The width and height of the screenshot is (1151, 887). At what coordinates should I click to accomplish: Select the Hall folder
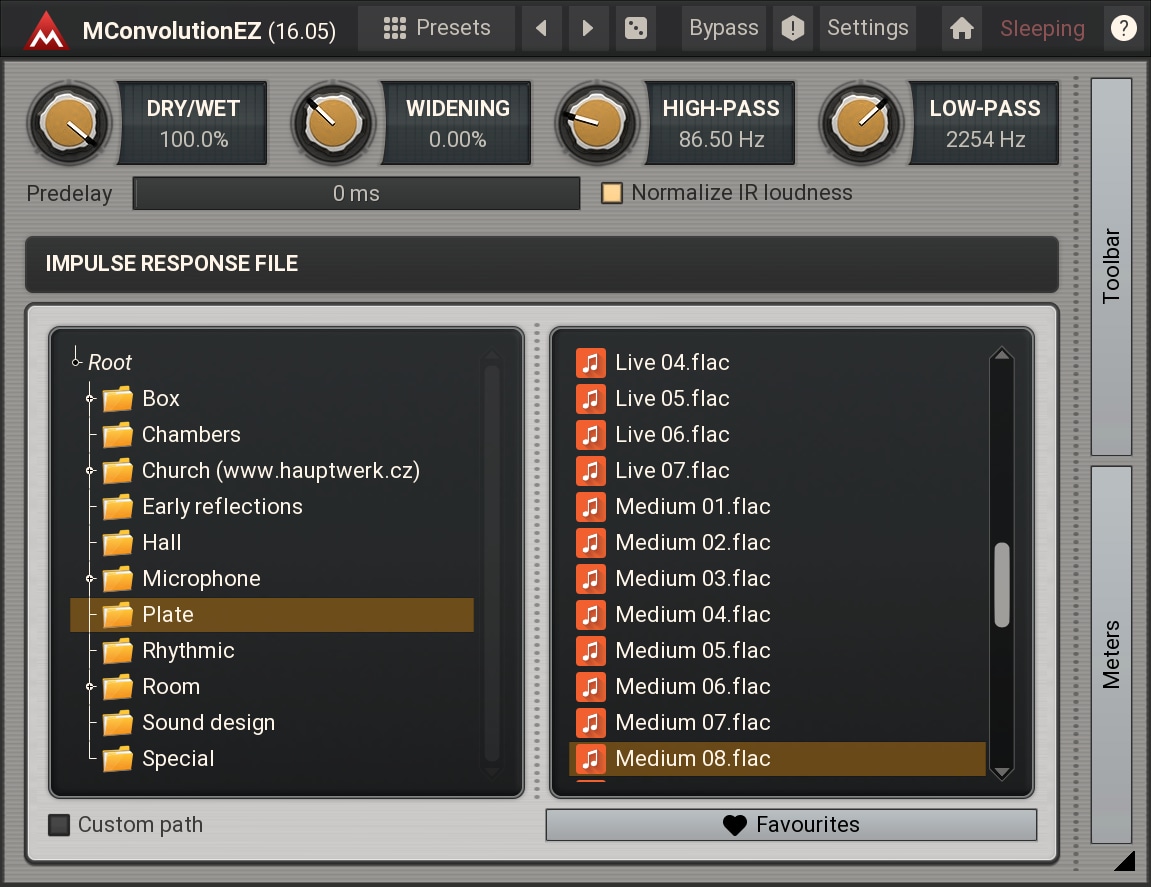coord(272,543)
